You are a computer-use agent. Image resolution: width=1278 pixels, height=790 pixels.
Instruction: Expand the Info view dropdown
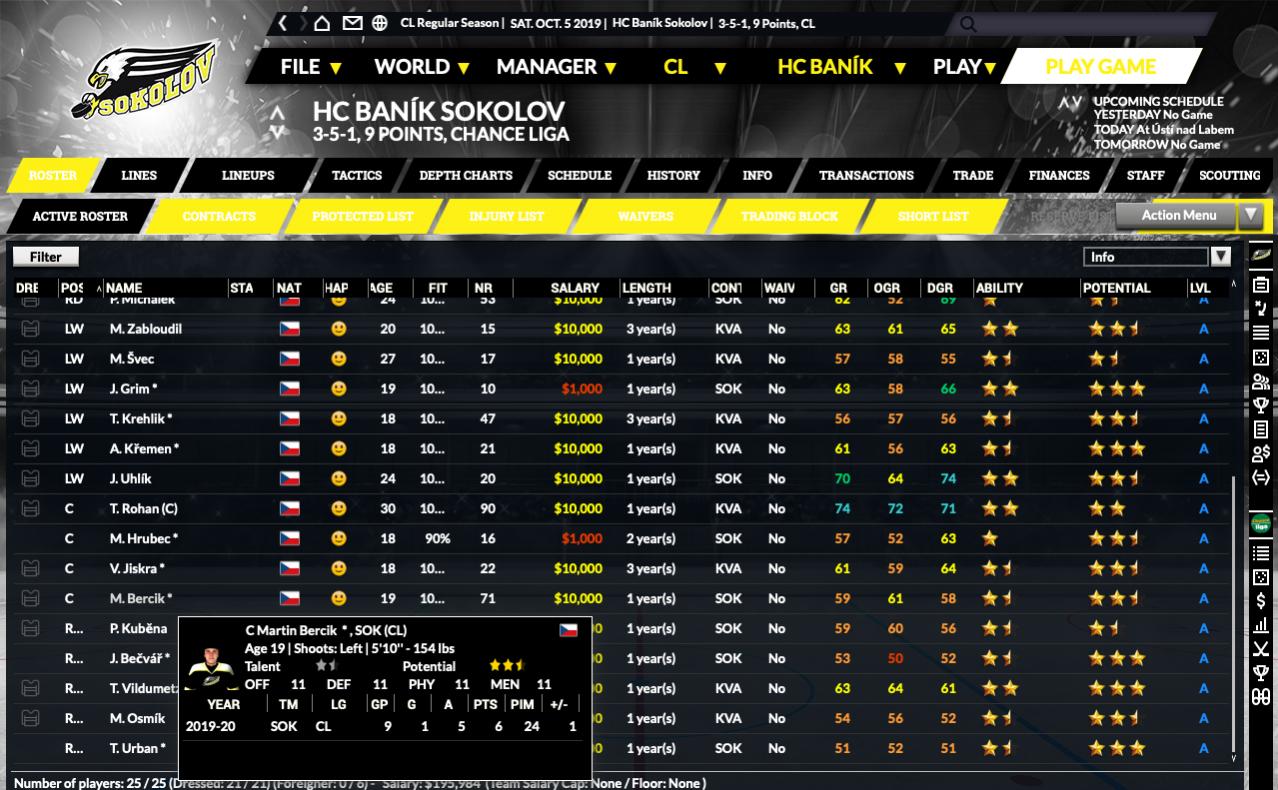tap(1220, 257)
